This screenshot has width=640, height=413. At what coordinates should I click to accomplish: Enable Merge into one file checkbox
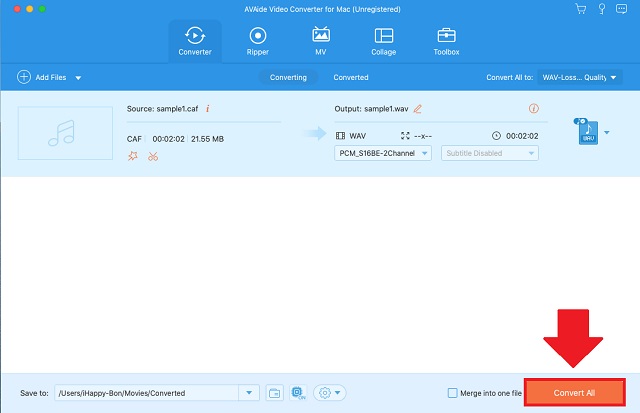pyautogui.click(x=452, y=393)
